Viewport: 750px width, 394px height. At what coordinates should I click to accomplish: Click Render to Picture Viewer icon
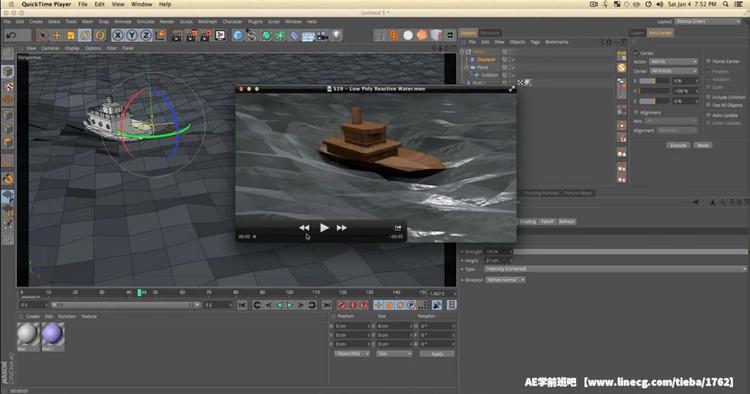coord(191,35)
